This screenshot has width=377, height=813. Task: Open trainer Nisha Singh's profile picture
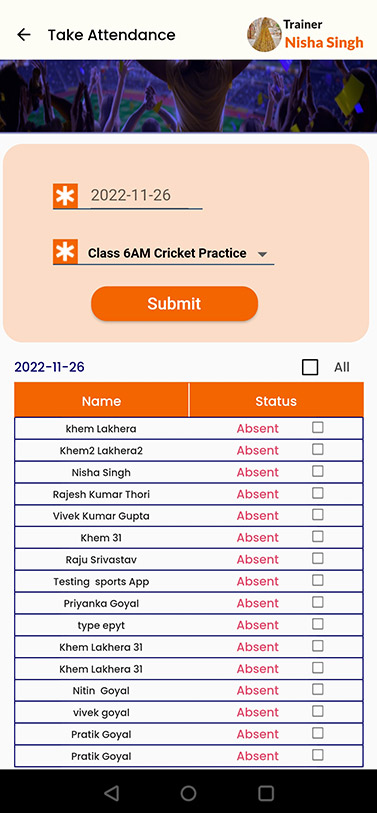(x=264, y=35)
